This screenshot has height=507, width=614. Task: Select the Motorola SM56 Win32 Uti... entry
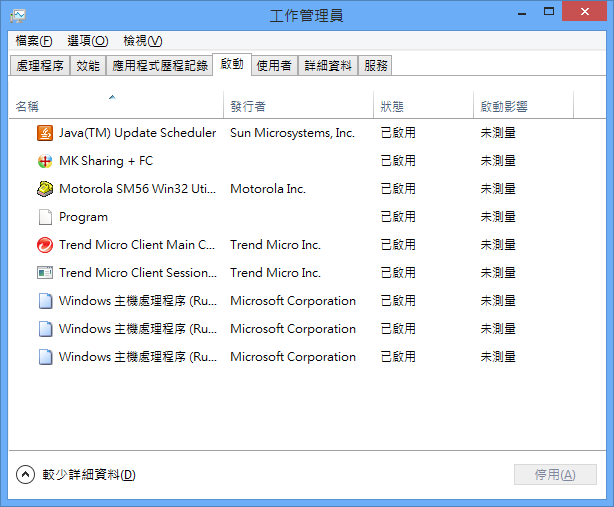click(137, 189)
